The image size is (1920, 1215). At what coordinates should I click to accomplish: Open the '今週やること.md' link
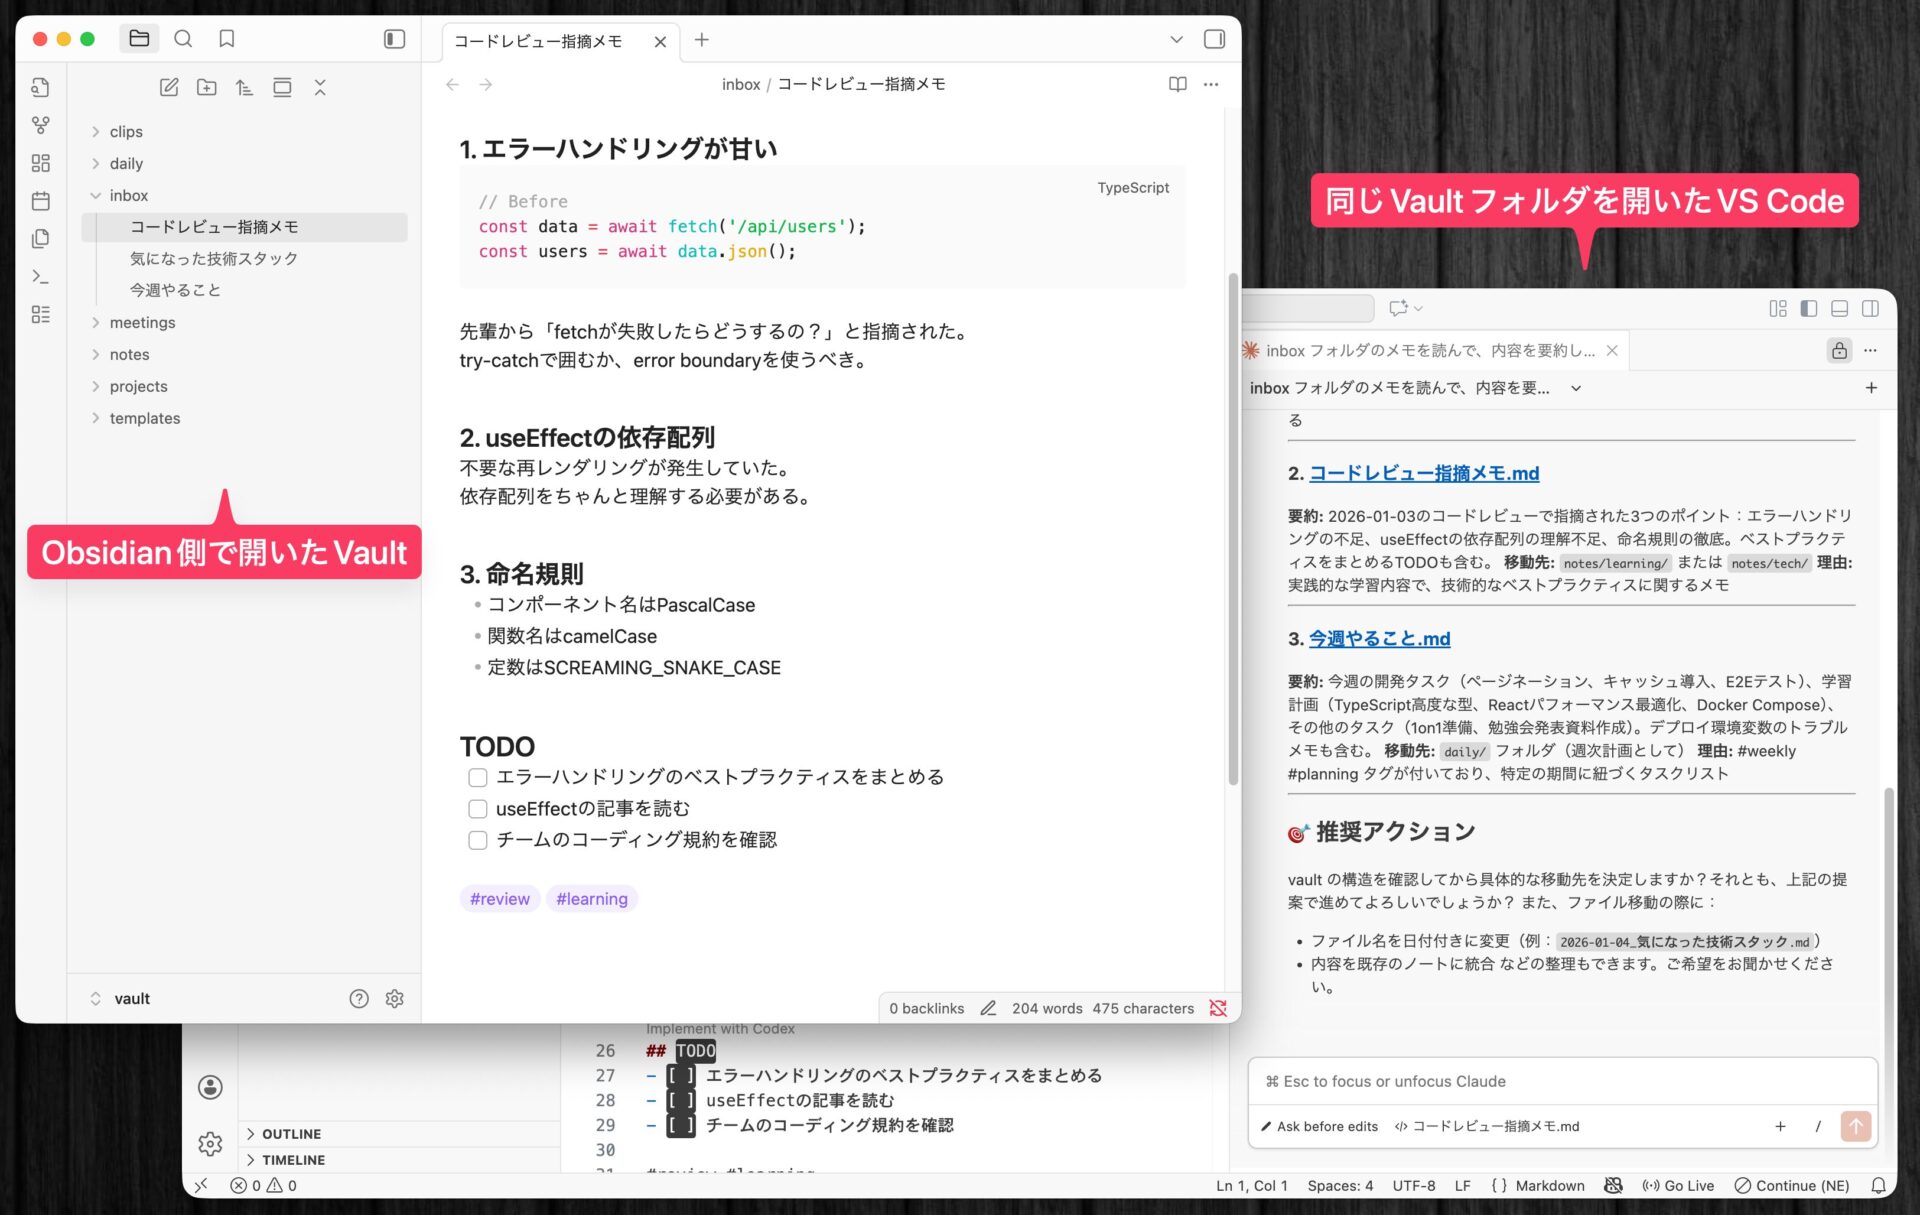point(1379,638)
